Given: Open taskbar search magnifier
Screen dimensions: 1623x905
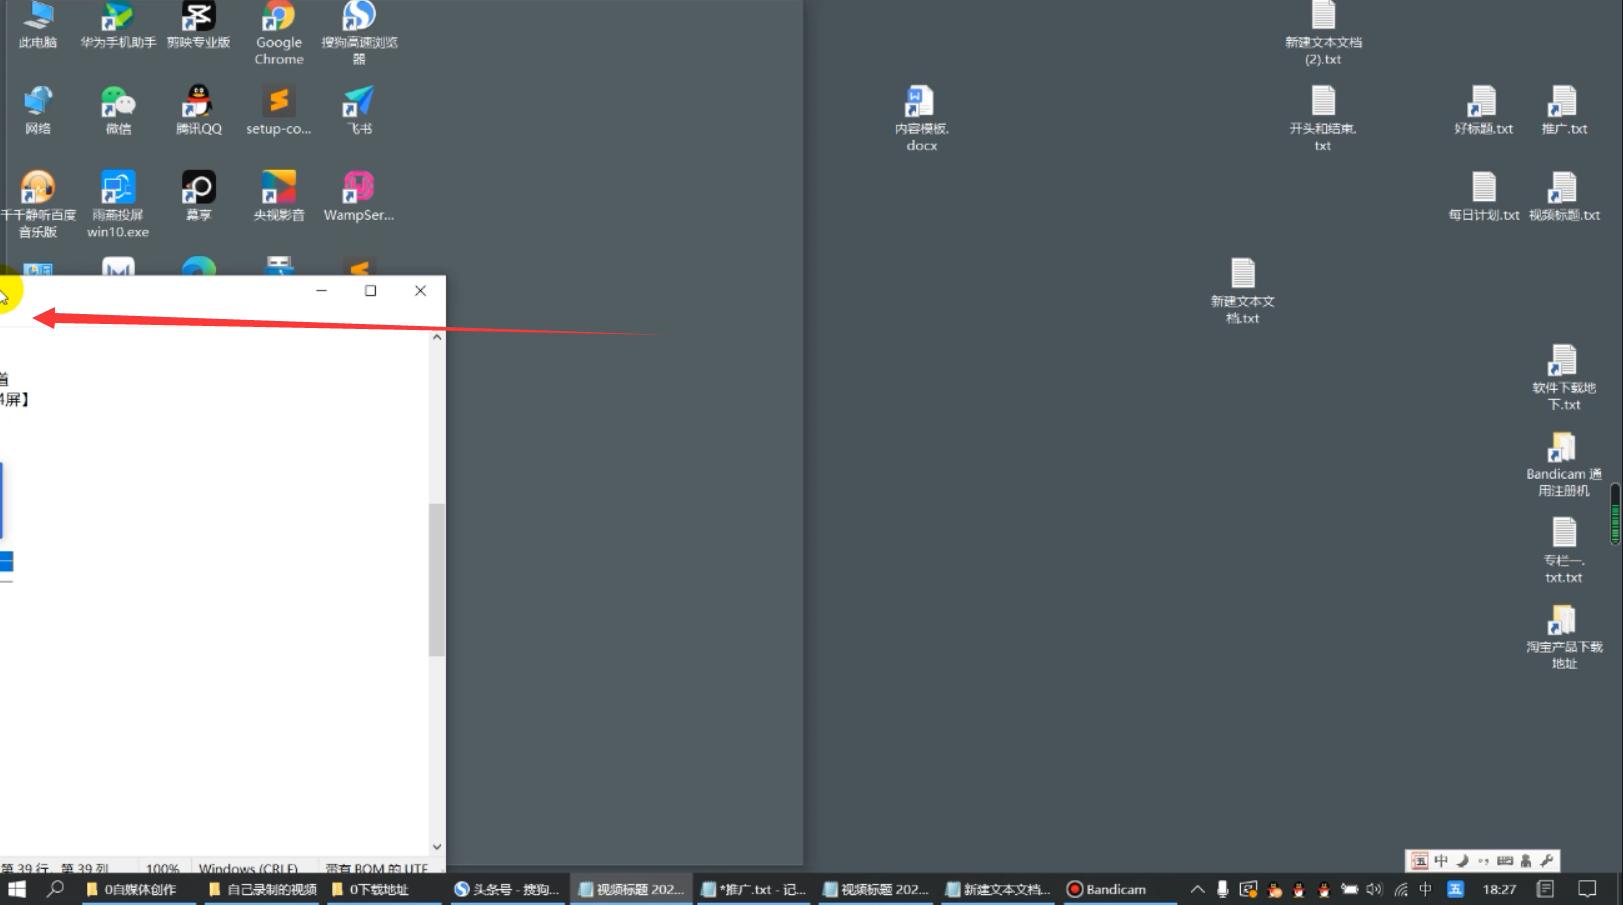Looking at the screenshot, I should 55,889.
